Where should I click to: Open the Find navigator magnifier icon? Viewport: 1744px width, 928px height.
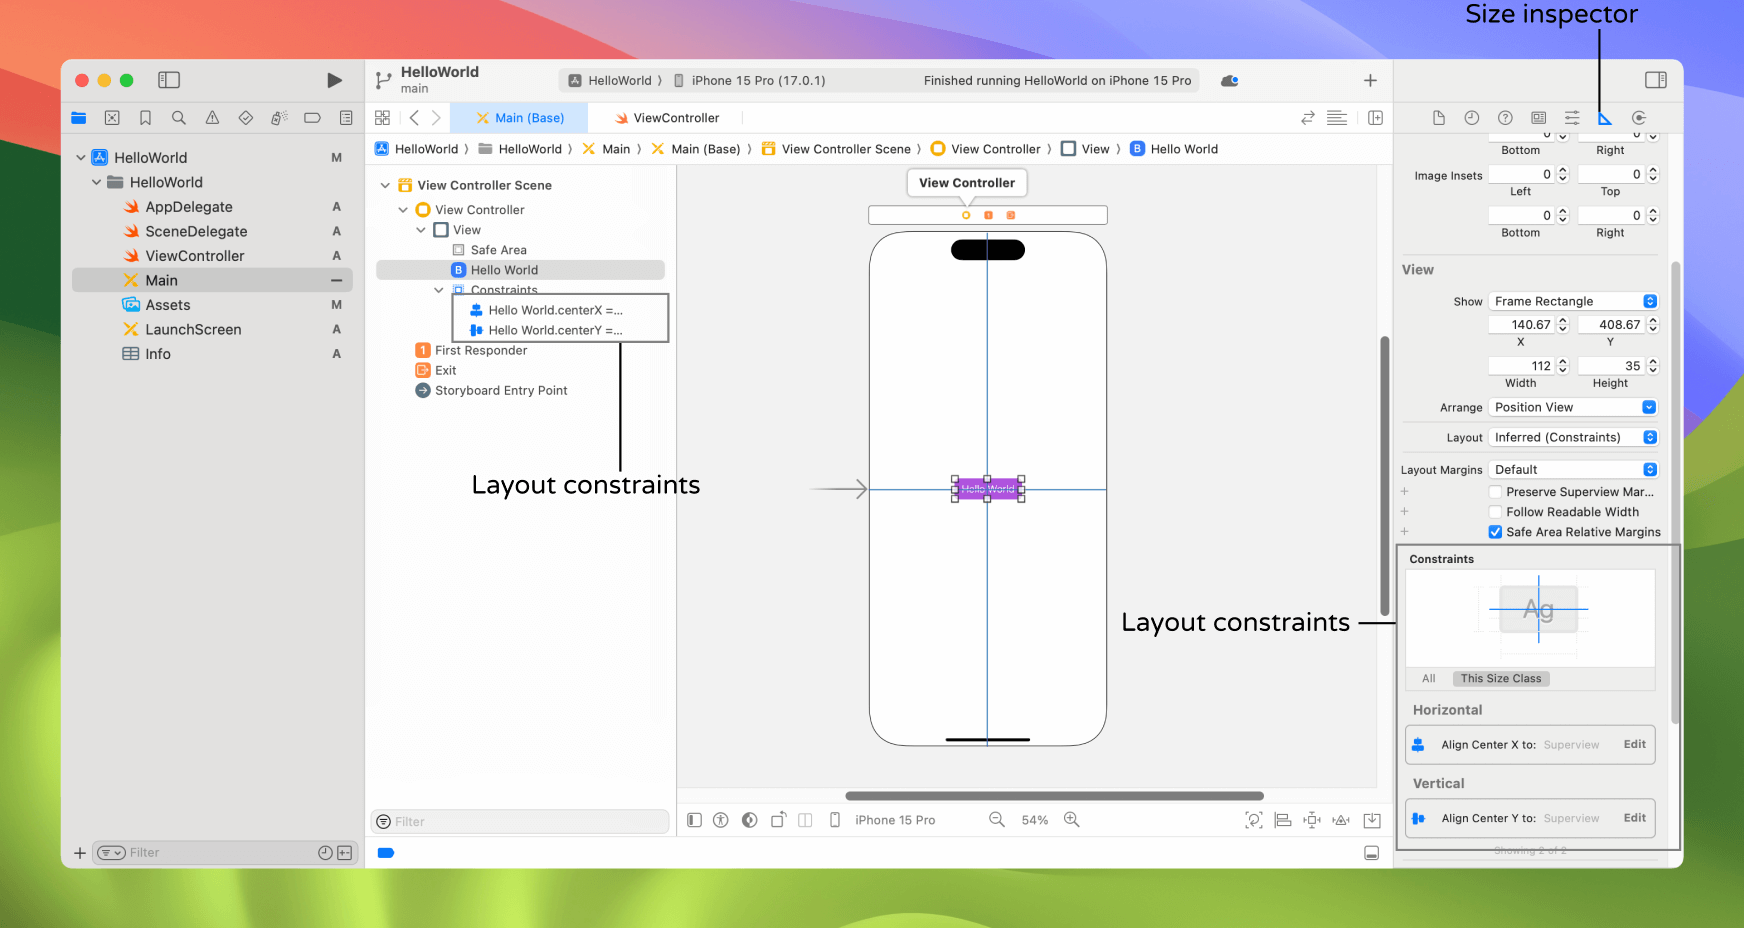pos(179,118)
